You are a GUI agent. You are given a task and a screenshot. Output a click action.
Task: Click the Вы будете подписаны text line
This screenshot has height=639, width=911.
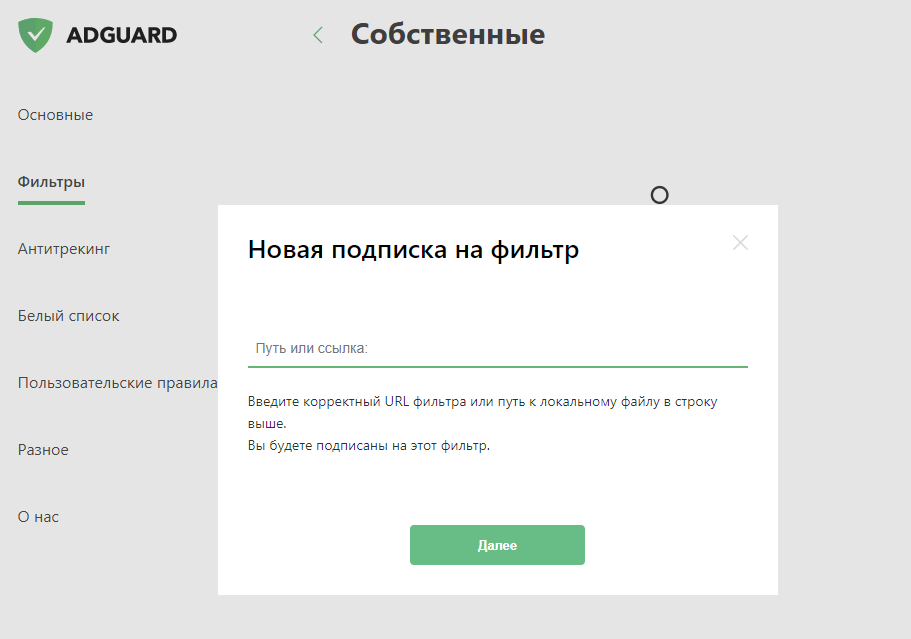tap(369, 446)
